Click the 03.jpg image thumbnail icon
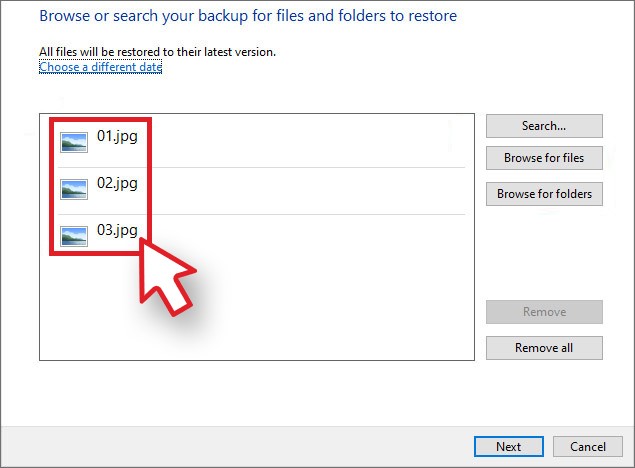 (74, 236)
